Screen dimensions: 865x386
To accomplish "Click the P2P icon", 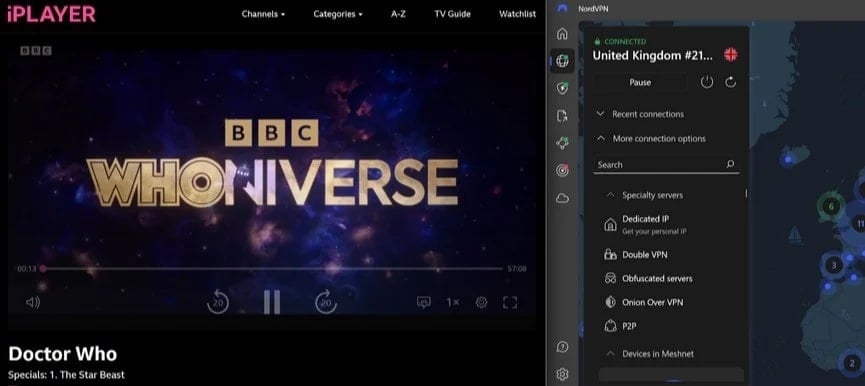I will (610, 326).
